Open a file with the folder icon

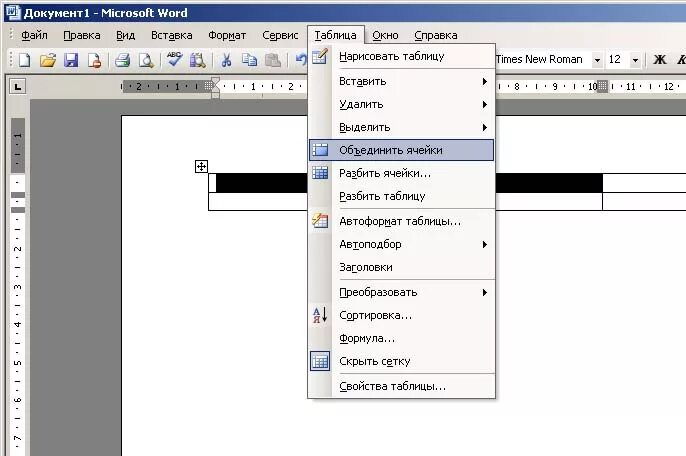tap(48, 60)
